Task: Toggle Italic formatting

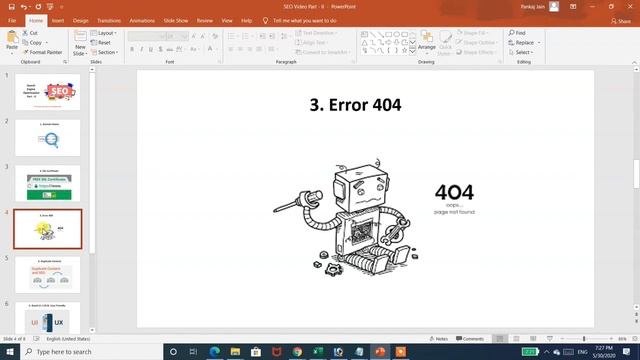Action: [x=141, y=49]
